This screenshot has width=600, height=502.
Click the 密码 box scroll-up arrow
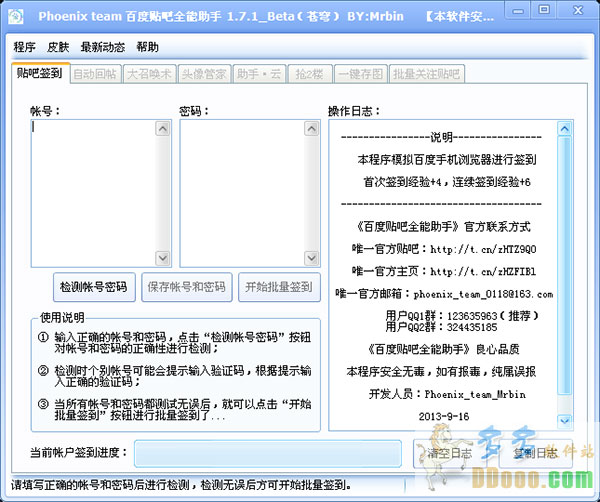pyautogui.click(x=311, y=129)
